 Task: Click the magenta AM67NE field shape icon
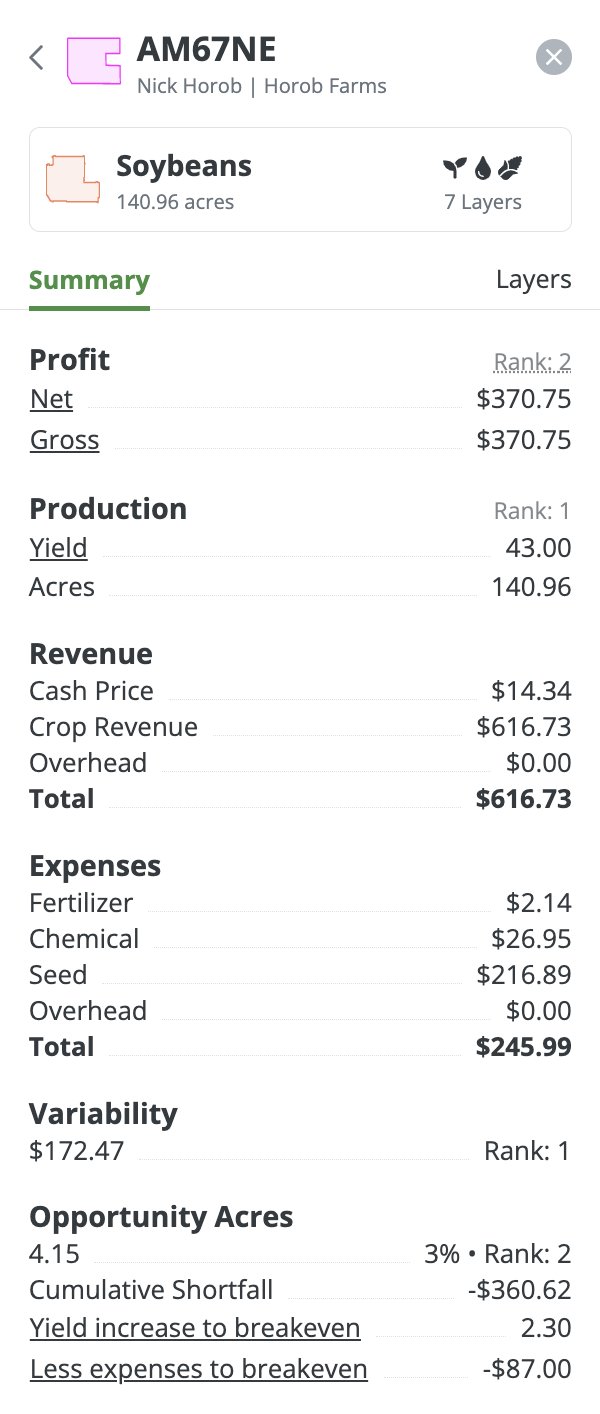(x=93, y=60)
